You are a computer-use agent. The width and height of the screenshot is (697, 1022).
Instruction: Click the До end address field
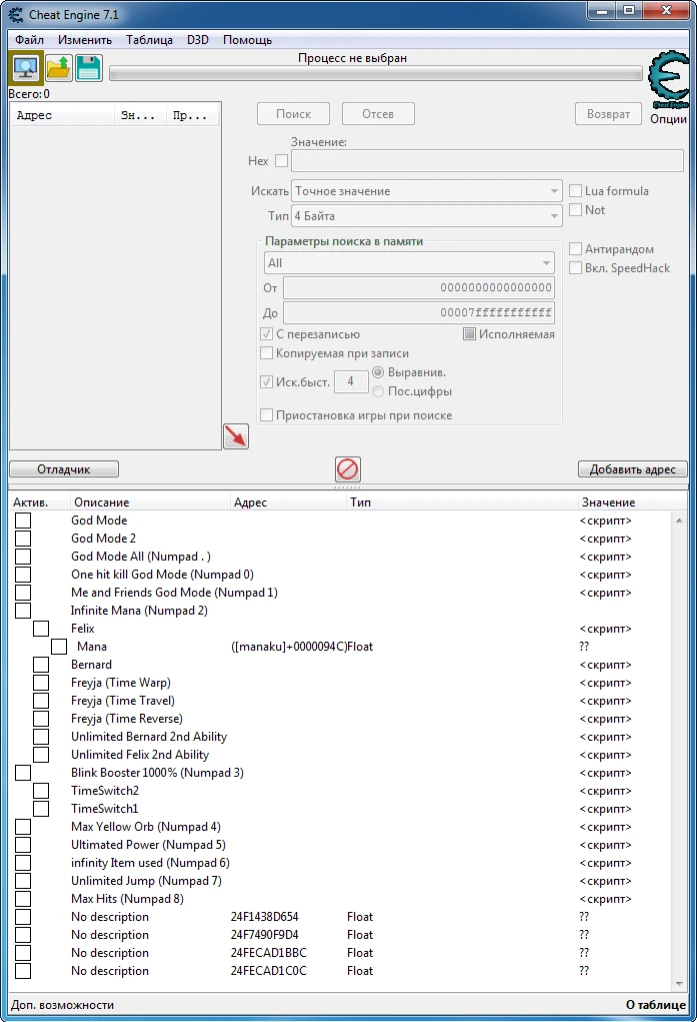pyautogui.click(x=419, y=312)
